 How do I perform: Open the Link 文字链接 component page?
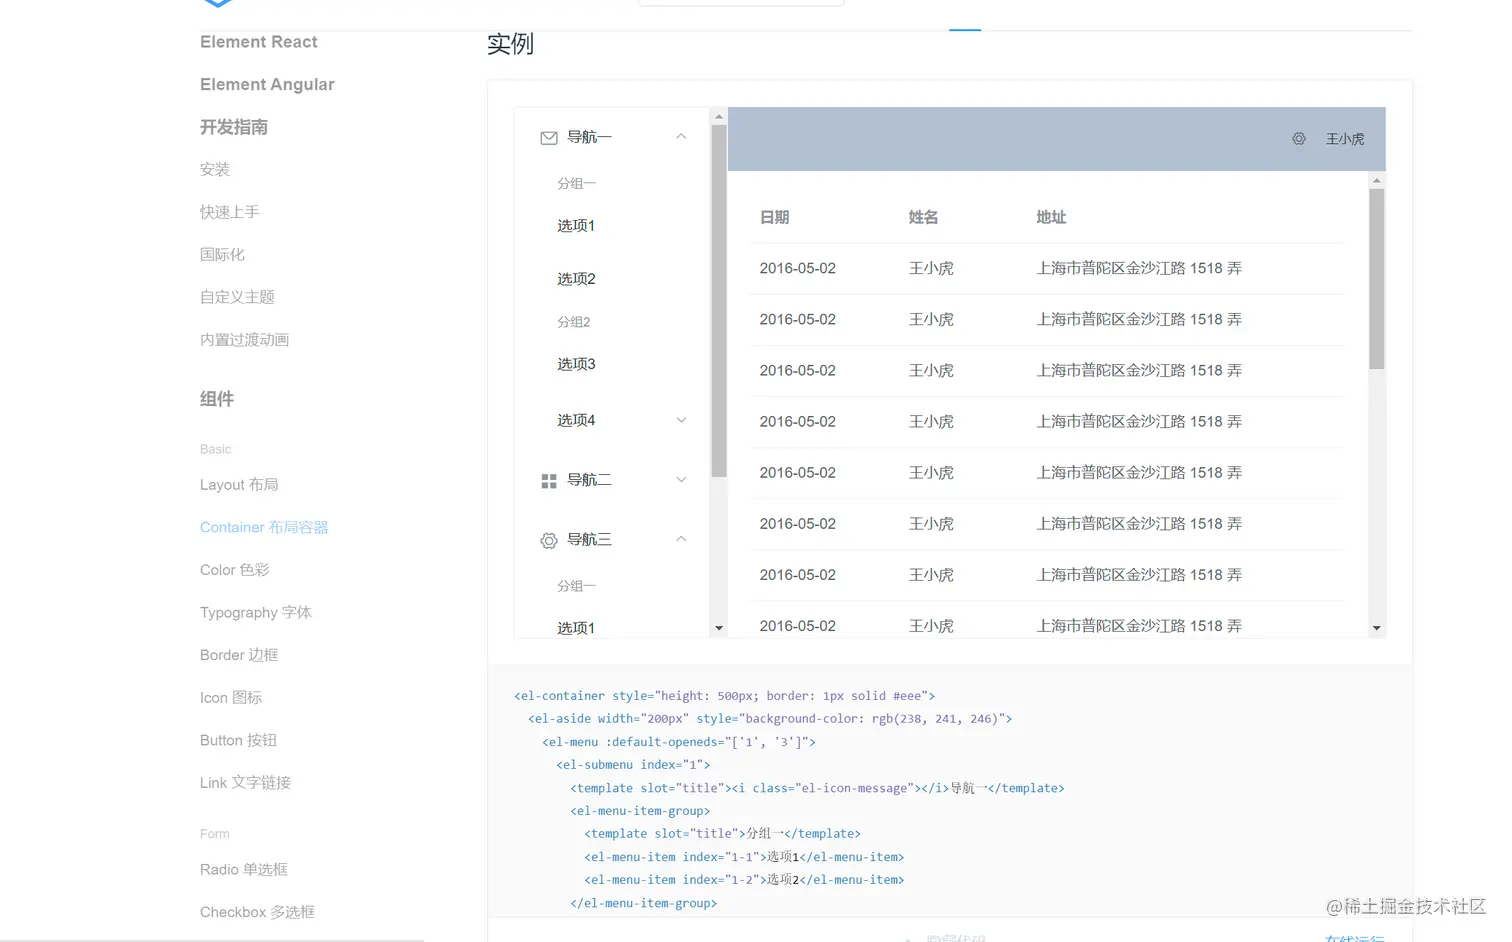click(x=245, y=783)
